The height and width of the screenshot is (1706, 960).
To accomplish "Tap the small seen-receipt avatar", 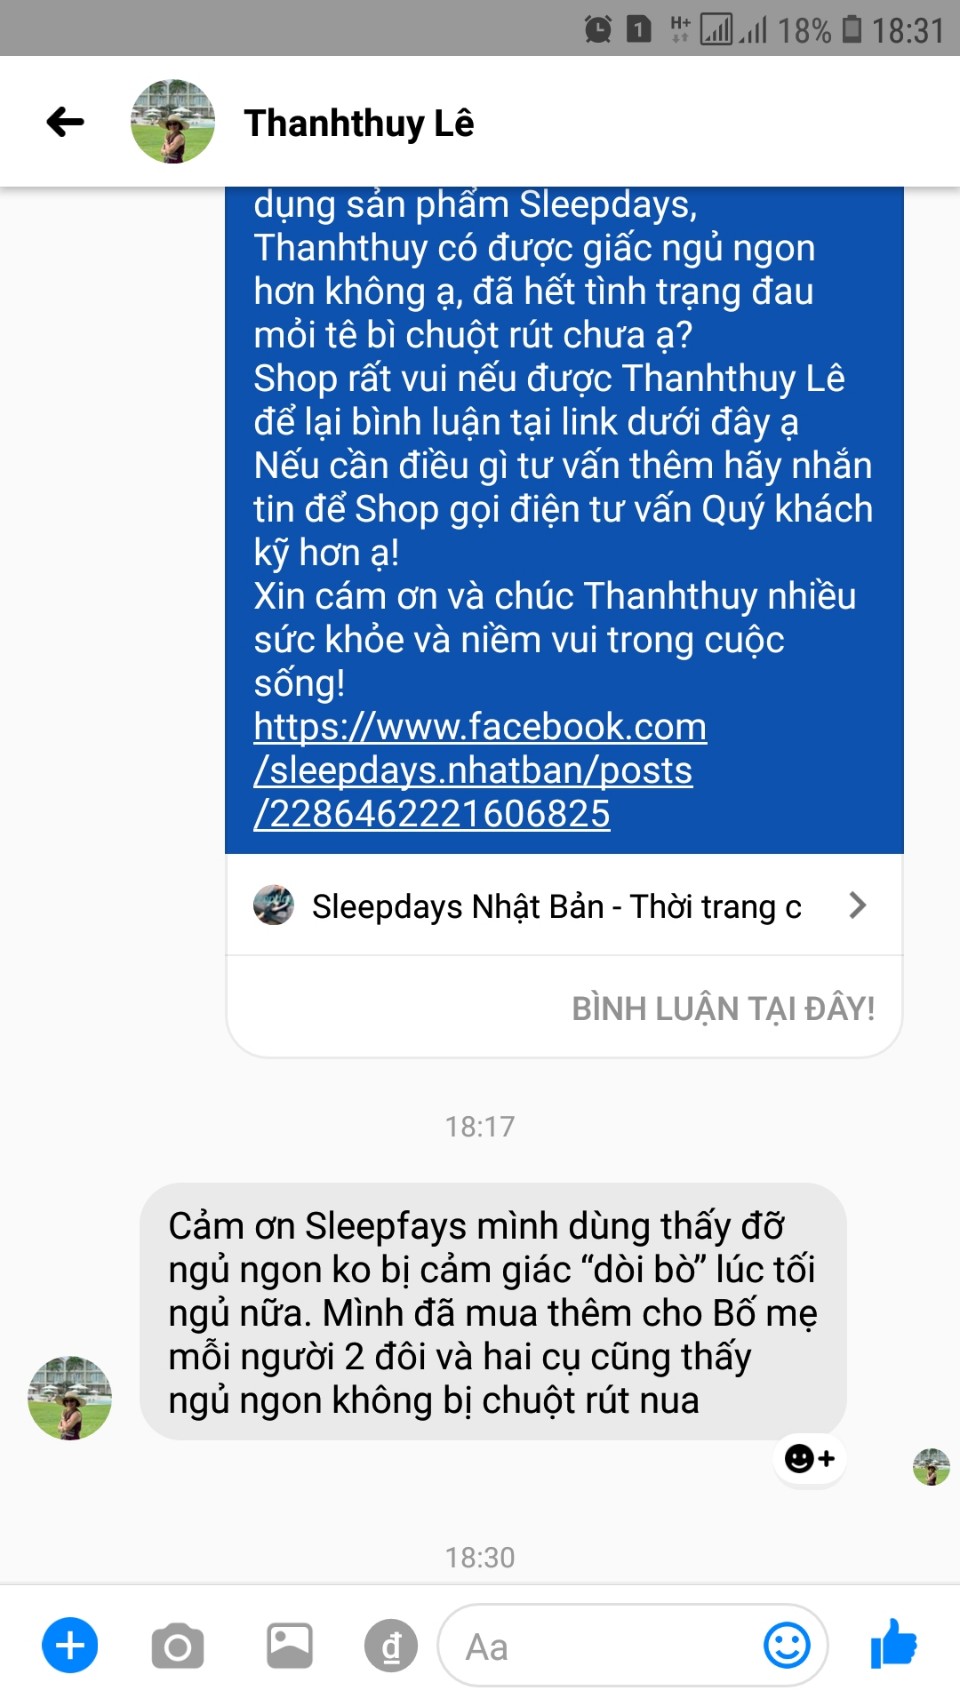I will [931, 1467].
